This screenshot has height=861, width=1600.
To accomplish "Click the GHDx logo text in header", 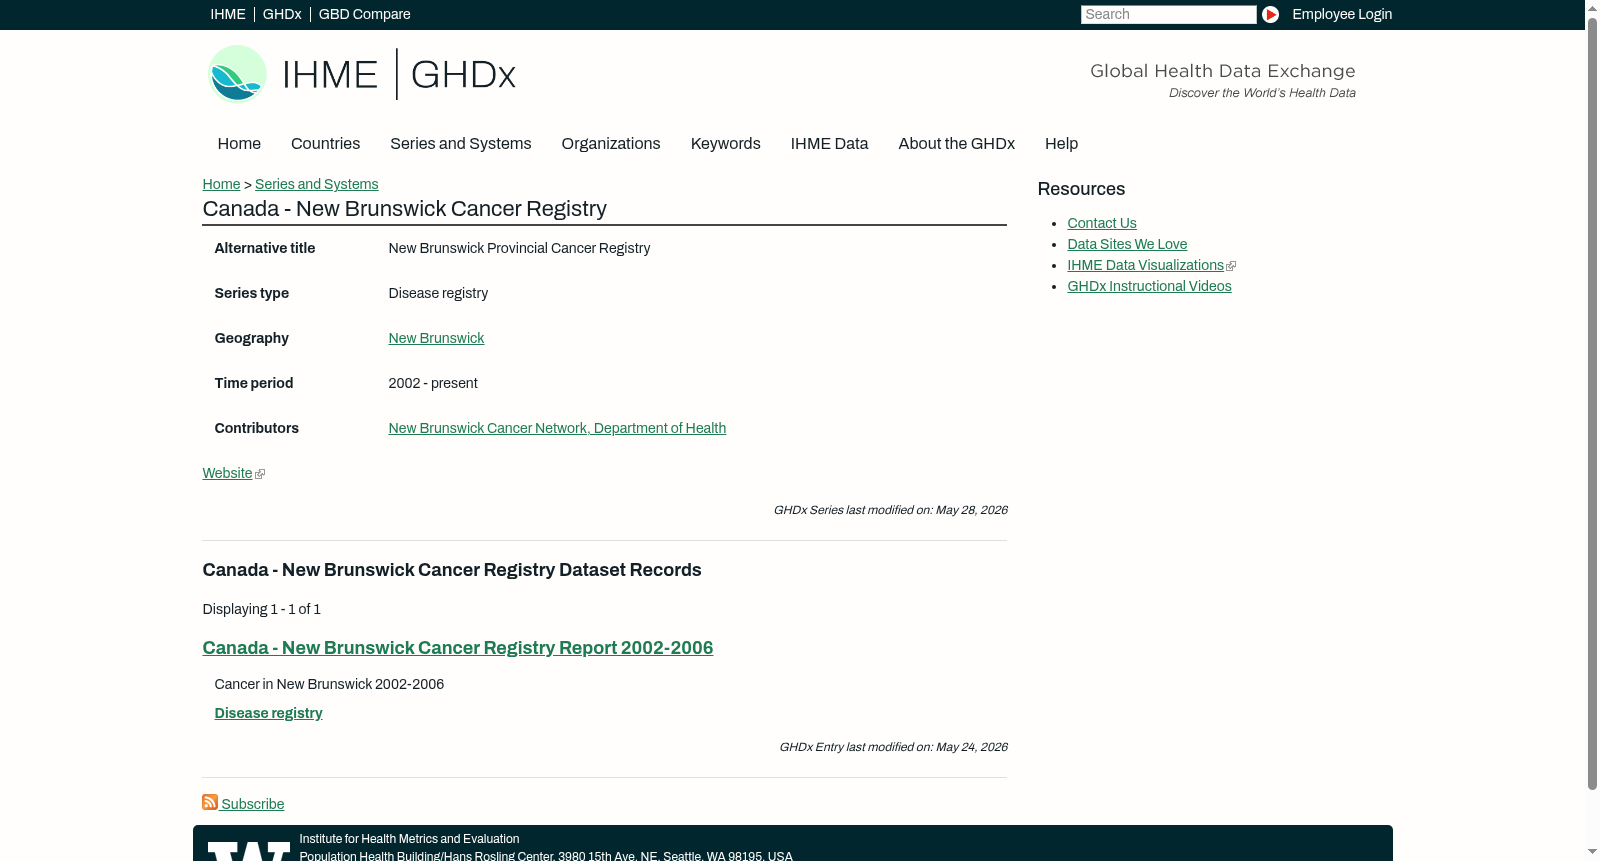I will (463, 75).
